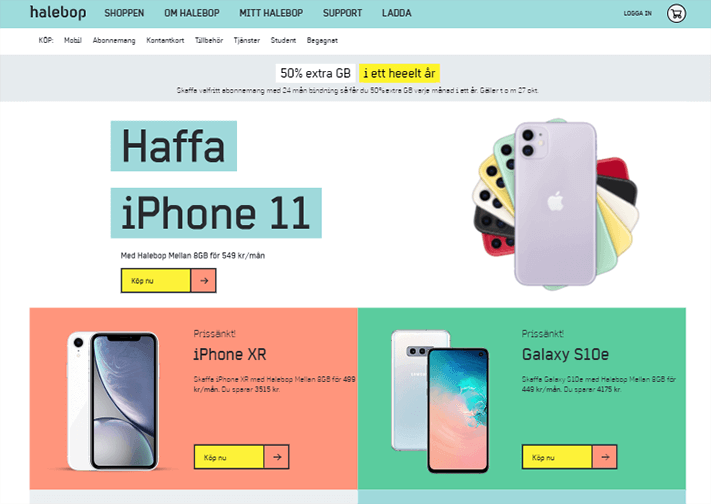Click arrow icon beside Galaxy S10e Köp nu
The height and width of the screenshot is (504, 711).
(604, 457)
